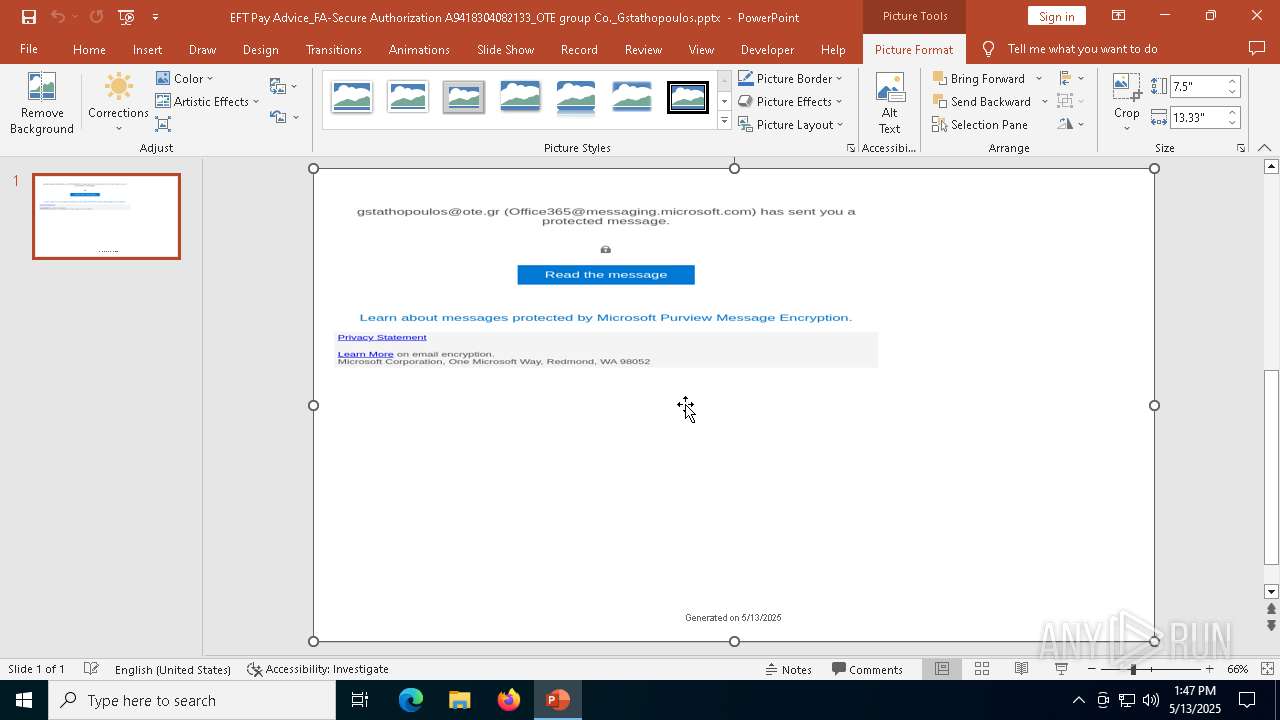Apply fifth reflected picture style
The width and height of the screenshot is (1280, 720).
[576, 97]
